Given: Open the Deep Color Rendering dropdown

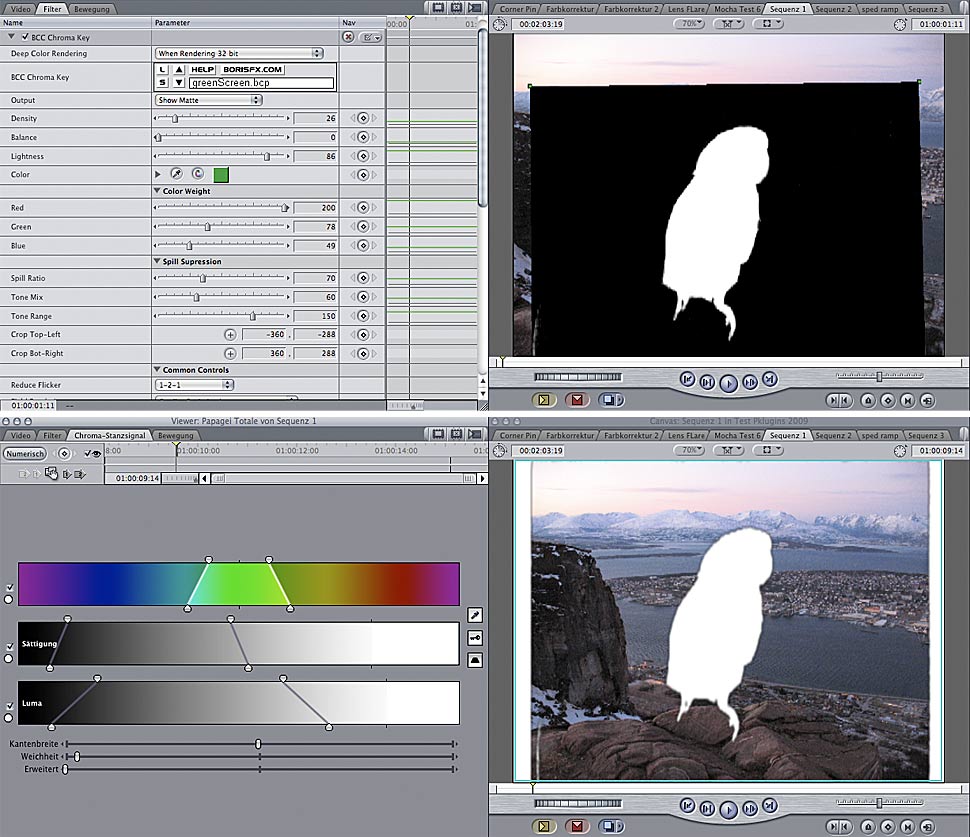Looking at the screenshot, I should 239,53.
